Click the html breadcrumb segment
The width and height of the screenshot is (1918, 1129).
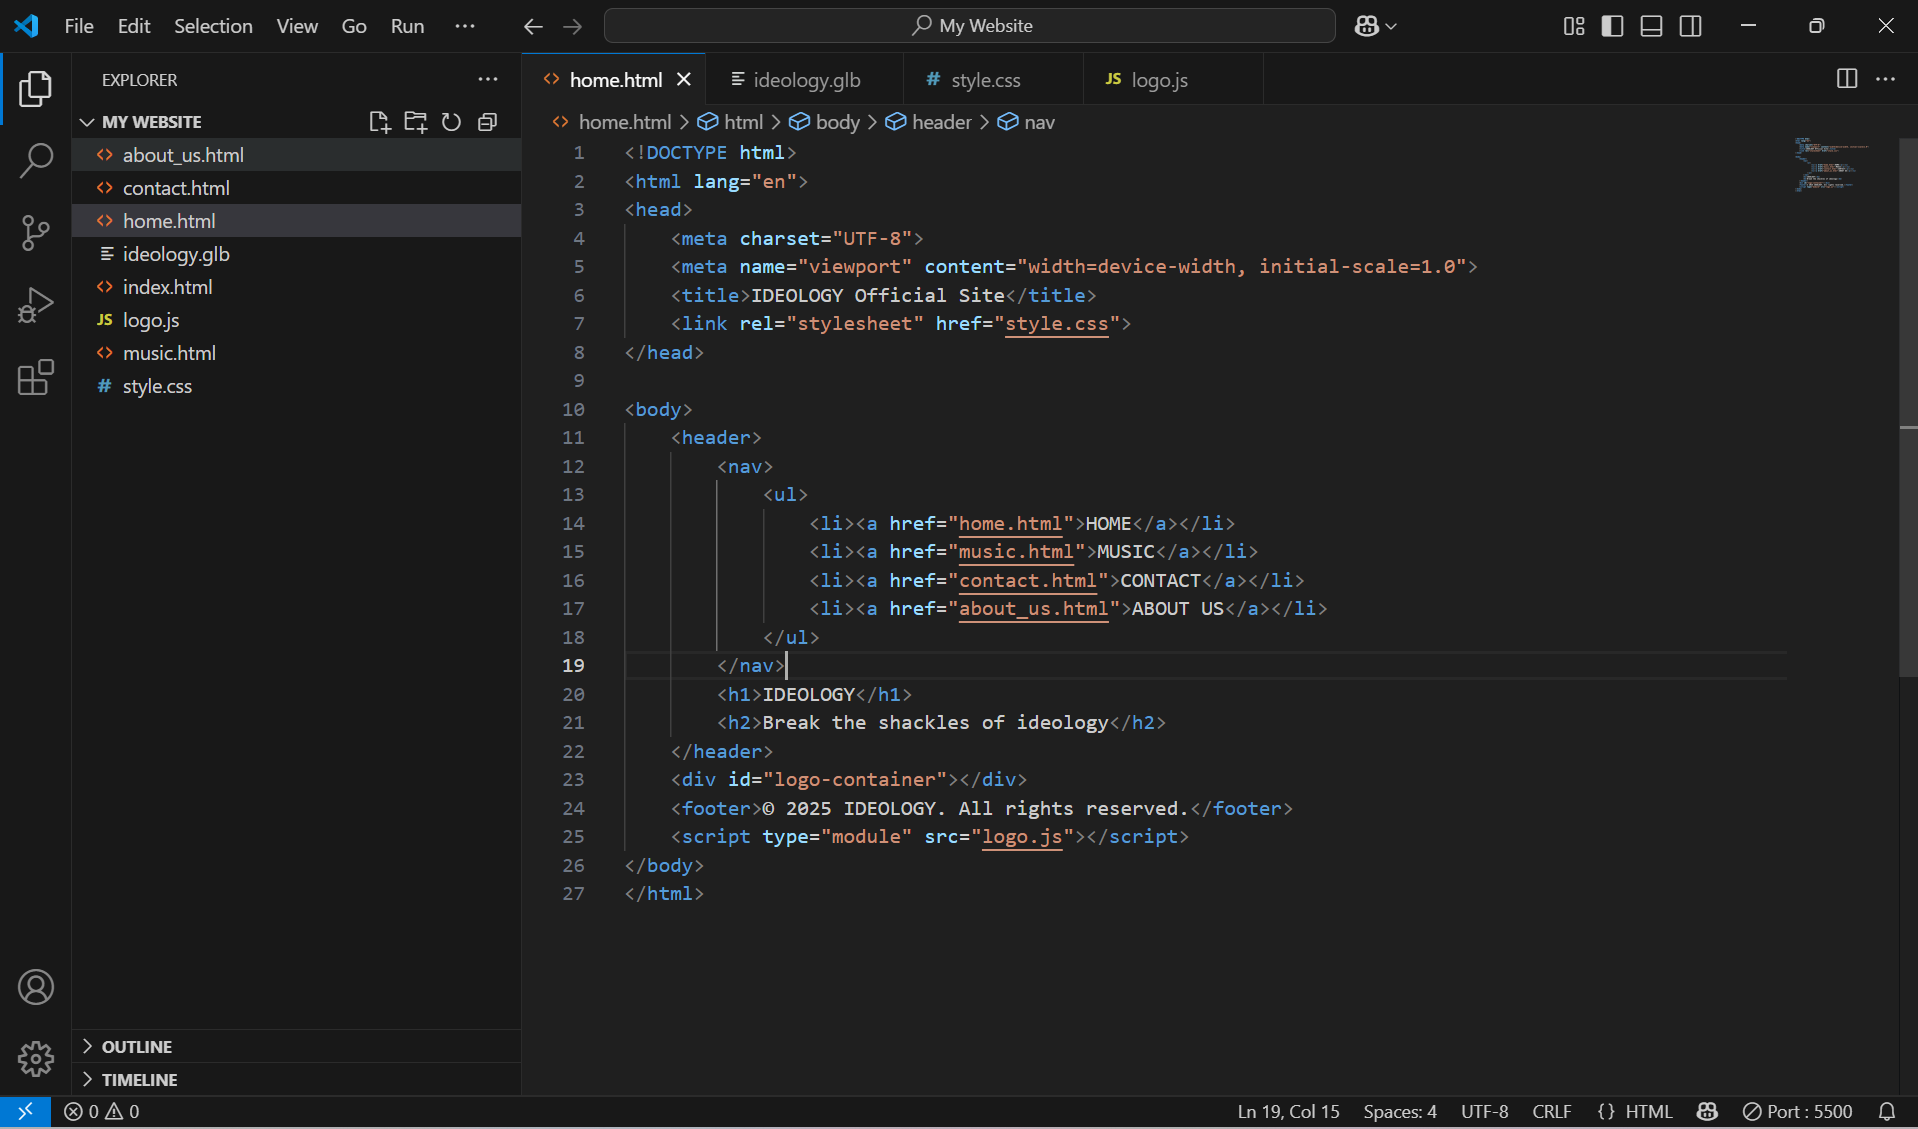pos(730,122)
